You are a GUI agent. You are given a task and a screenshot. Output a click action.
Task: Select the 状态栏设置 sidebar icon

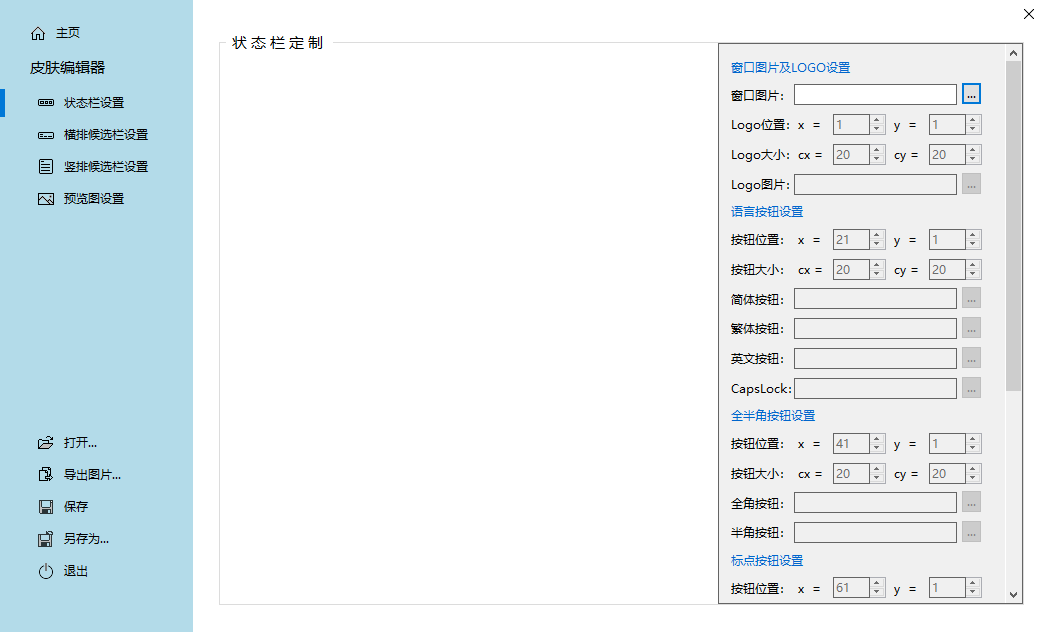pyautogui.click(x=46, y=102)
